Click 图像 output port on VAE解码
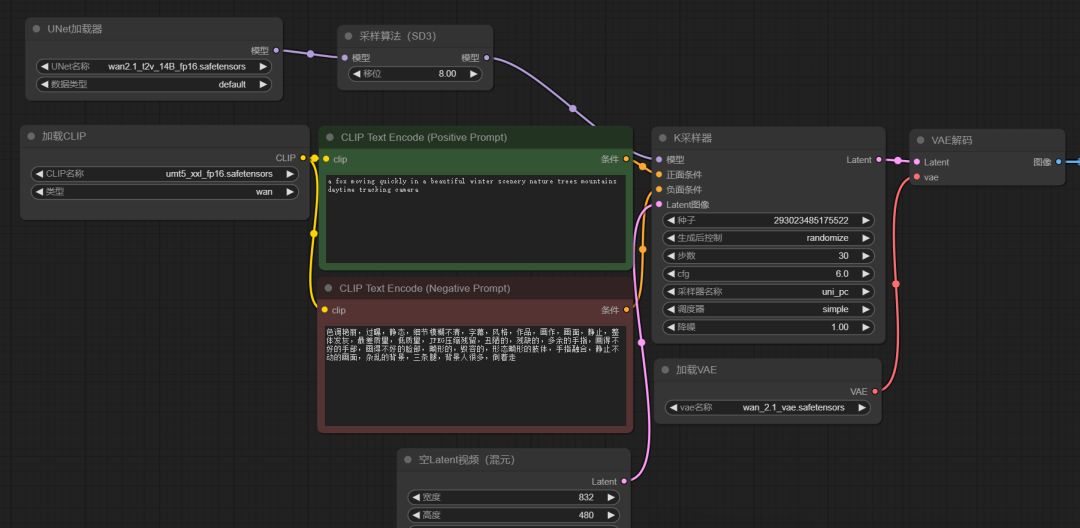The image size is (1080, 528). pyautogui.click(x=1058, y=162)
